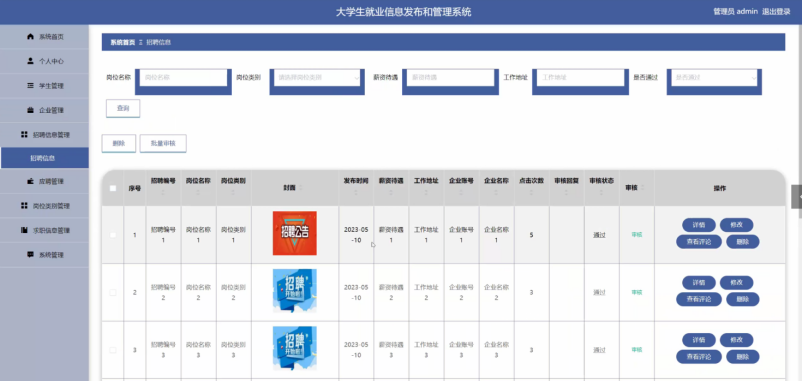
Task: Sort table by 岗位类别 column arrows
Action: point(233,193)
